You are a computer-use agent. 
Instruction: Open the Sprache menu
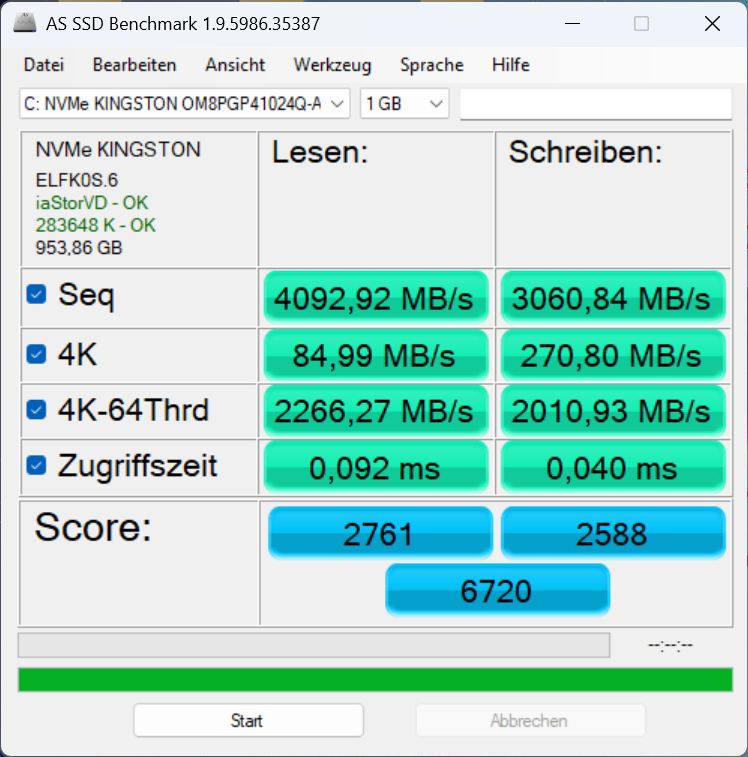(432, 65)
